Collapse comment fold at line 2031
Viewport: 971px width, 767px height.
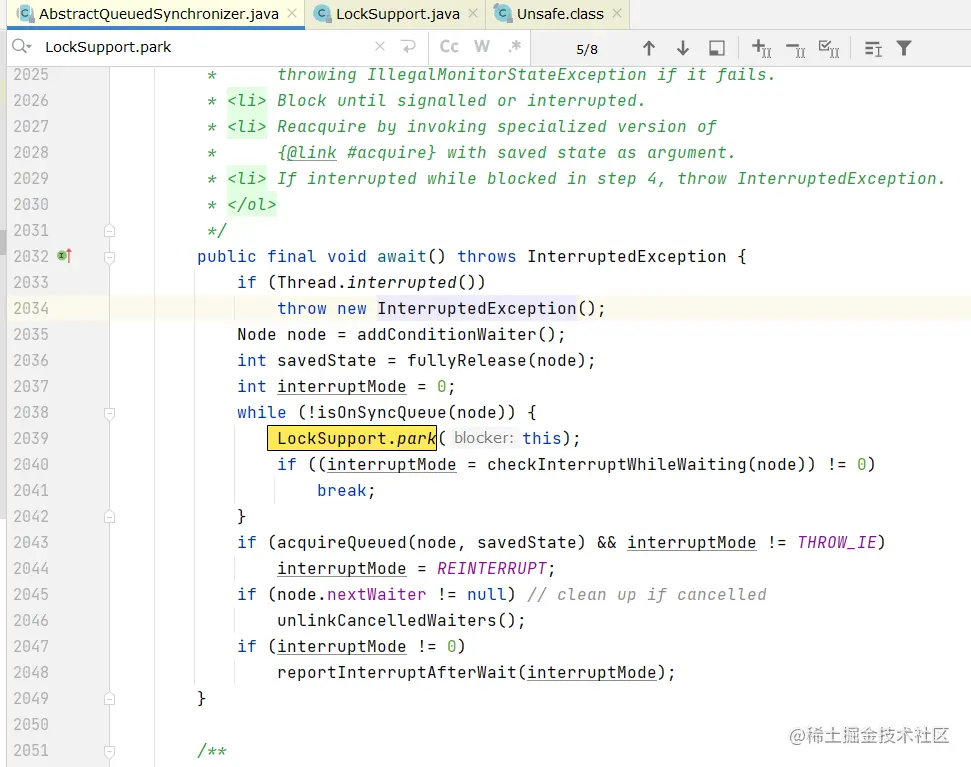point(109,231)
